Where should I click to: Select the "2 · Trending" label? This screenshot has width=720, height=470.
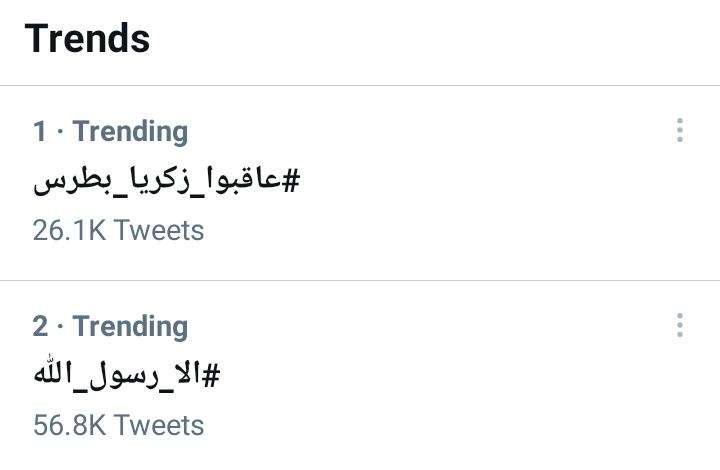coord(110,326)
